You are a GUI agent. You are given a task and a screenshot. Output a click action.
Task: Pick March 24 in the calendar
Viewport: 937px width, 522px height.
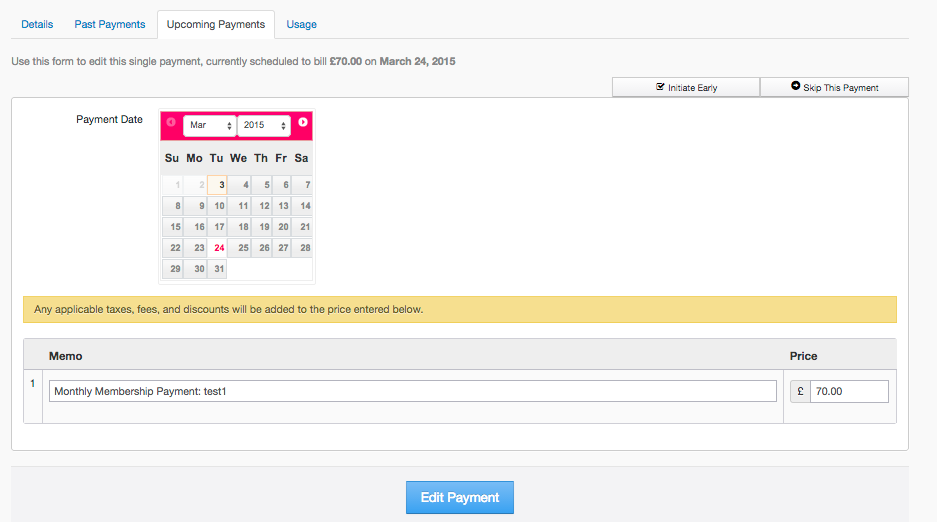218,248
